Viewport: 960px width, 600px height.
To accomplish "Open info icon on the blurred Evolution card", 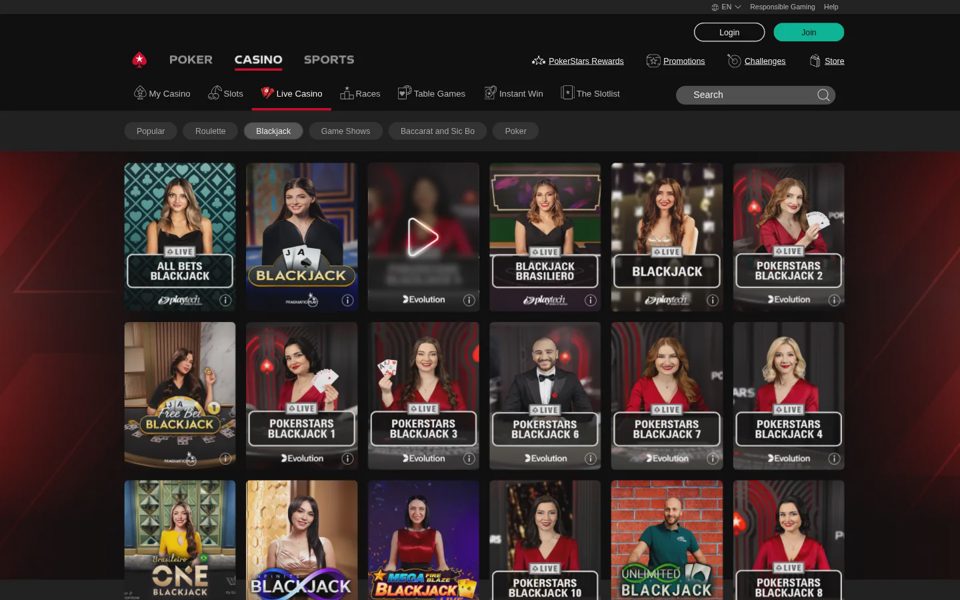I will [469, 300].
